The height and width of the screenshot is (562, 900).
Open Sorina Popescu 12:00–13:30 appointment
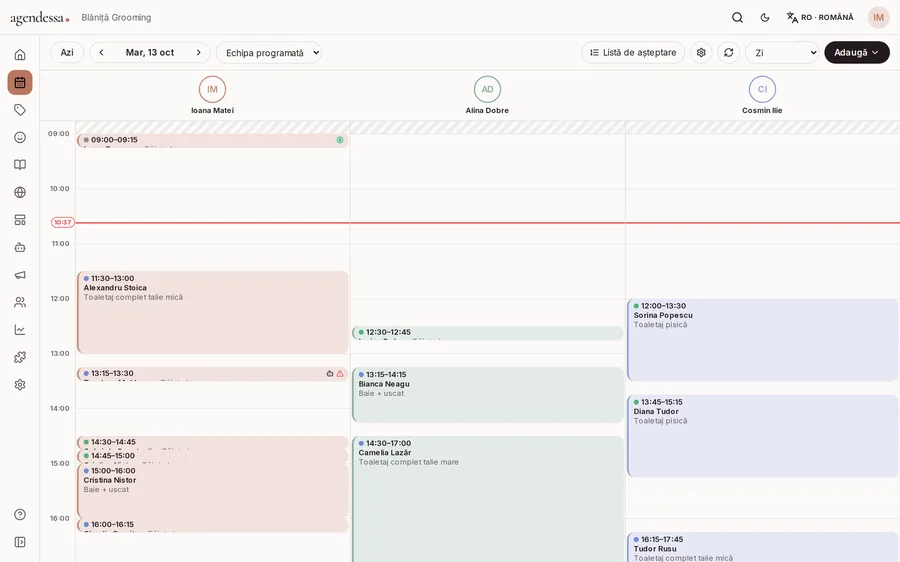coord(762,340)
